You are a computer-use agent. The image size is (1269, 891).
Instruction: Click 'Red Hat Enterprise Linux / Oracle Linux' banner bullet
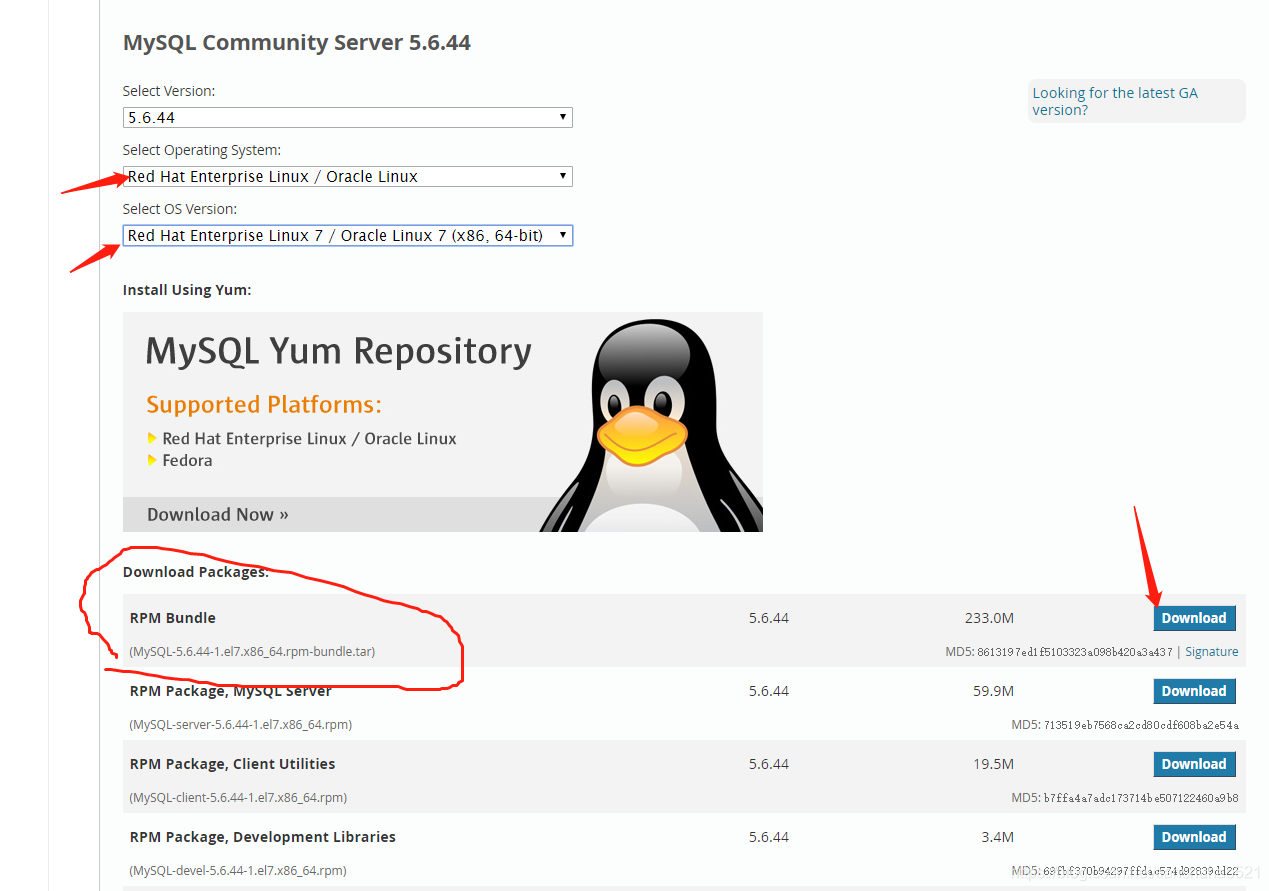pos(309,438)
